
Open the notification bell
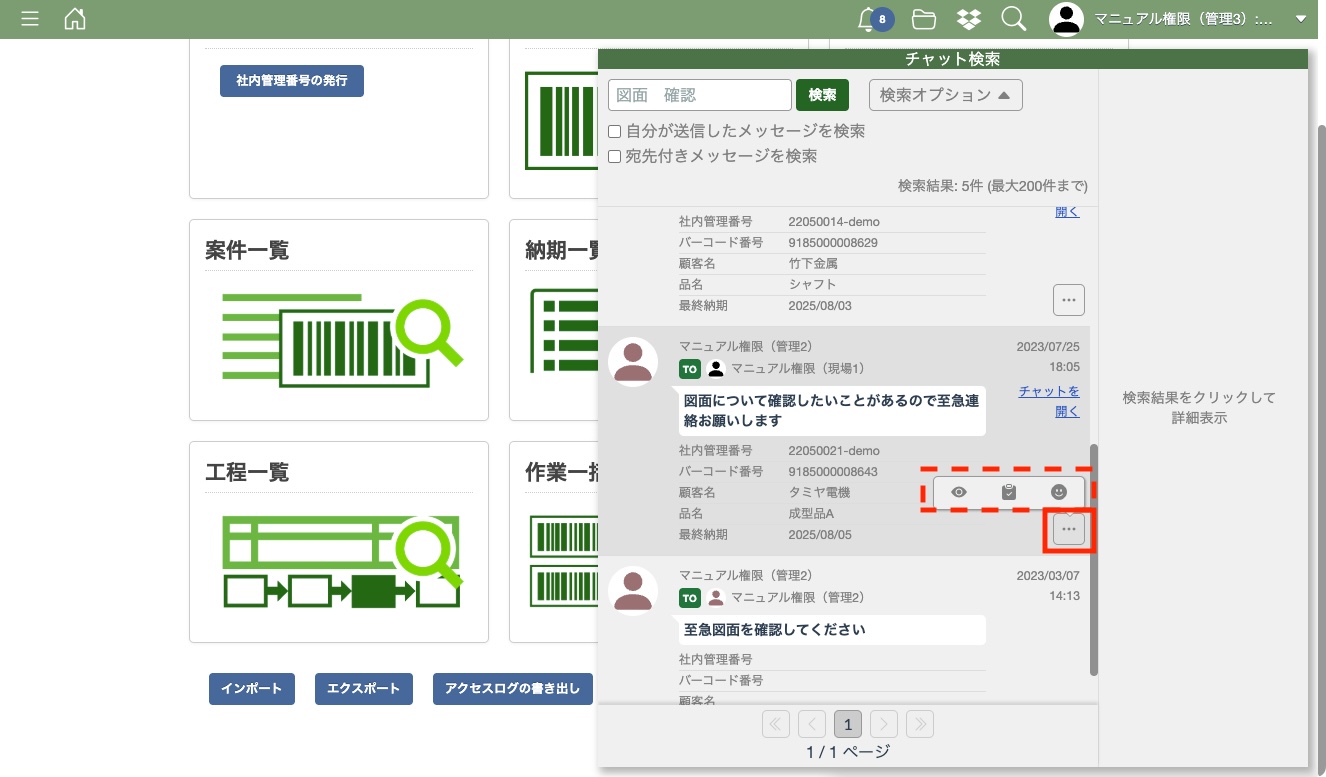[868, 19]
